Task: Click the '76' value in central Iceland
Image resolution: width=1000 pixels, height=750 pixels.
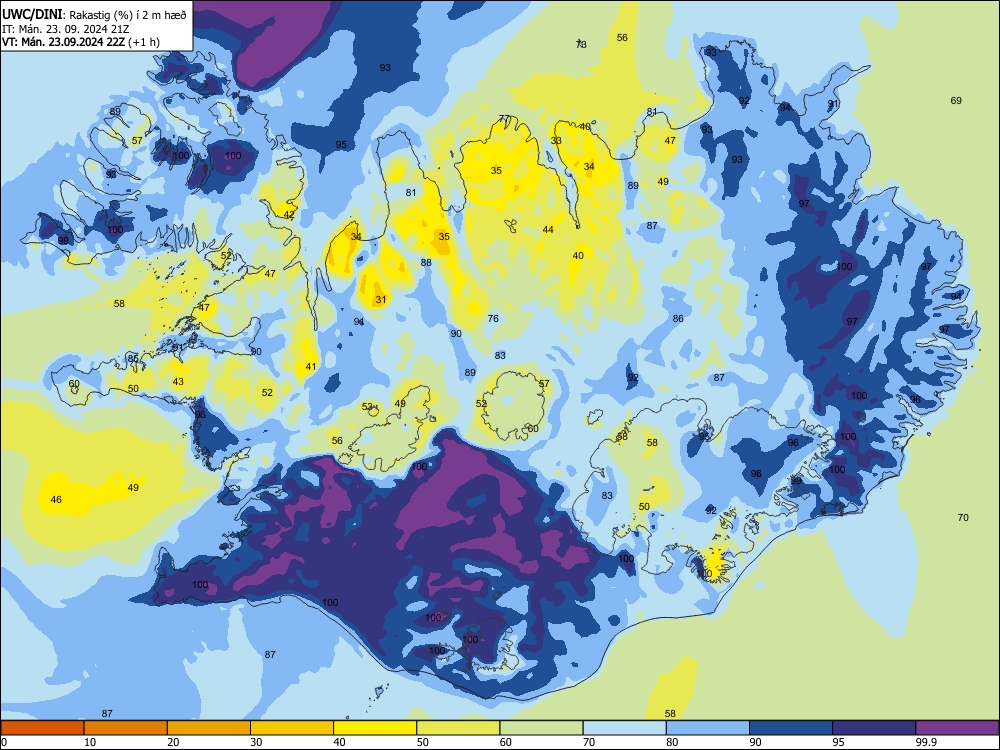Action: 493,318
